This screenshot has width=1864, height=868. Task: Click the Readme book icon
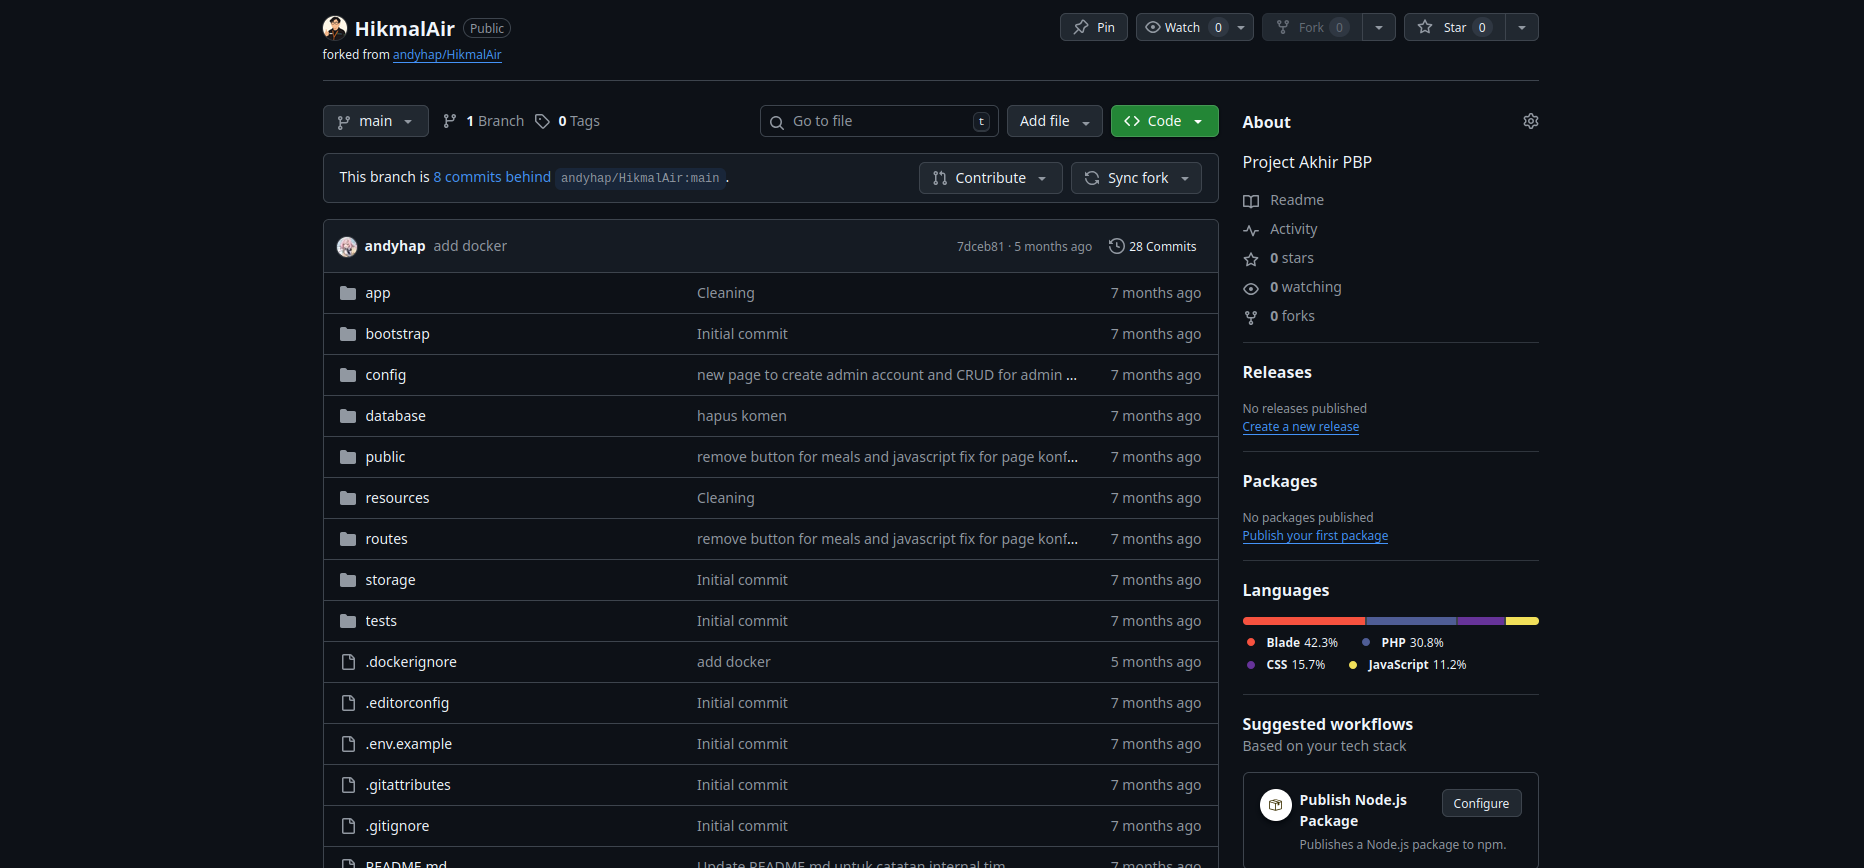[x=1251, y=201]
